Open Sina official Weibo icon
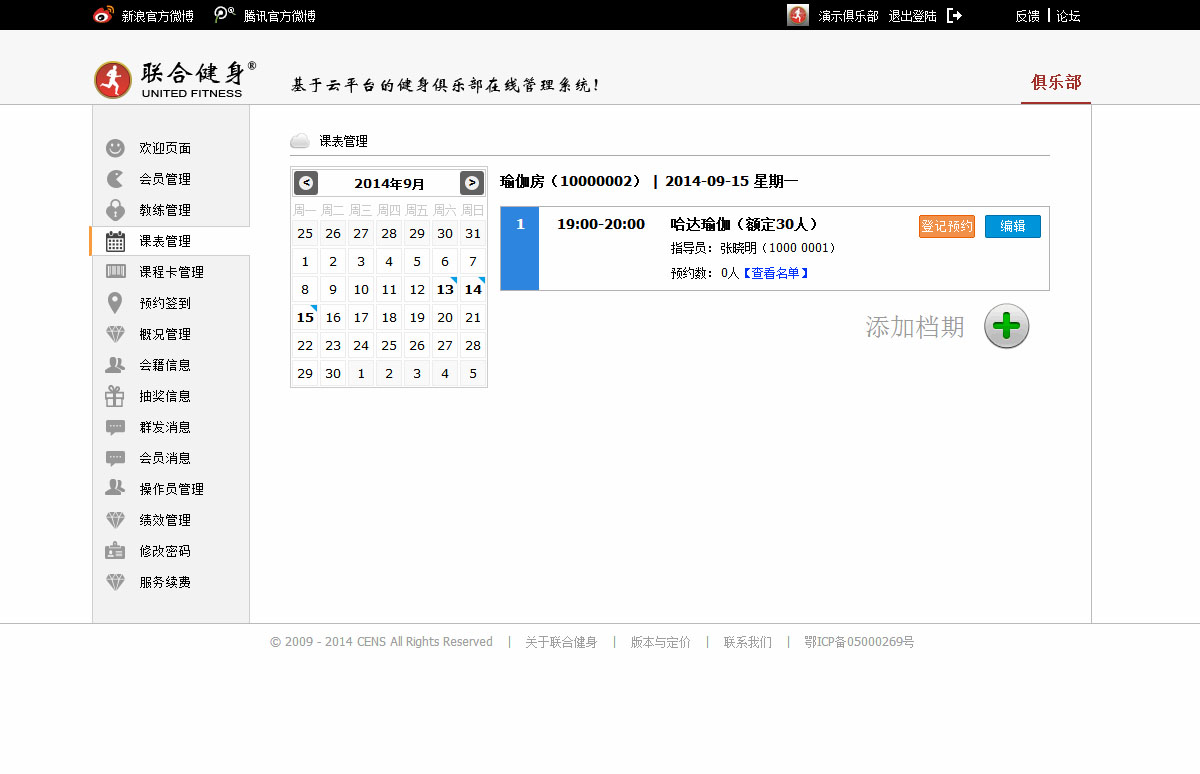The height and width of the screenshot is (774, 1200). (103, 15)
